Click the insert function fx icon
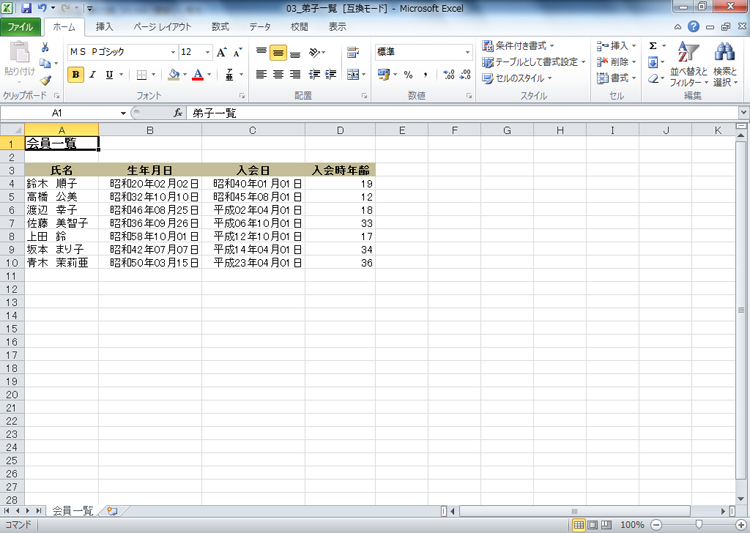Screen dimensions: 750x533 [x=178, y=113]
